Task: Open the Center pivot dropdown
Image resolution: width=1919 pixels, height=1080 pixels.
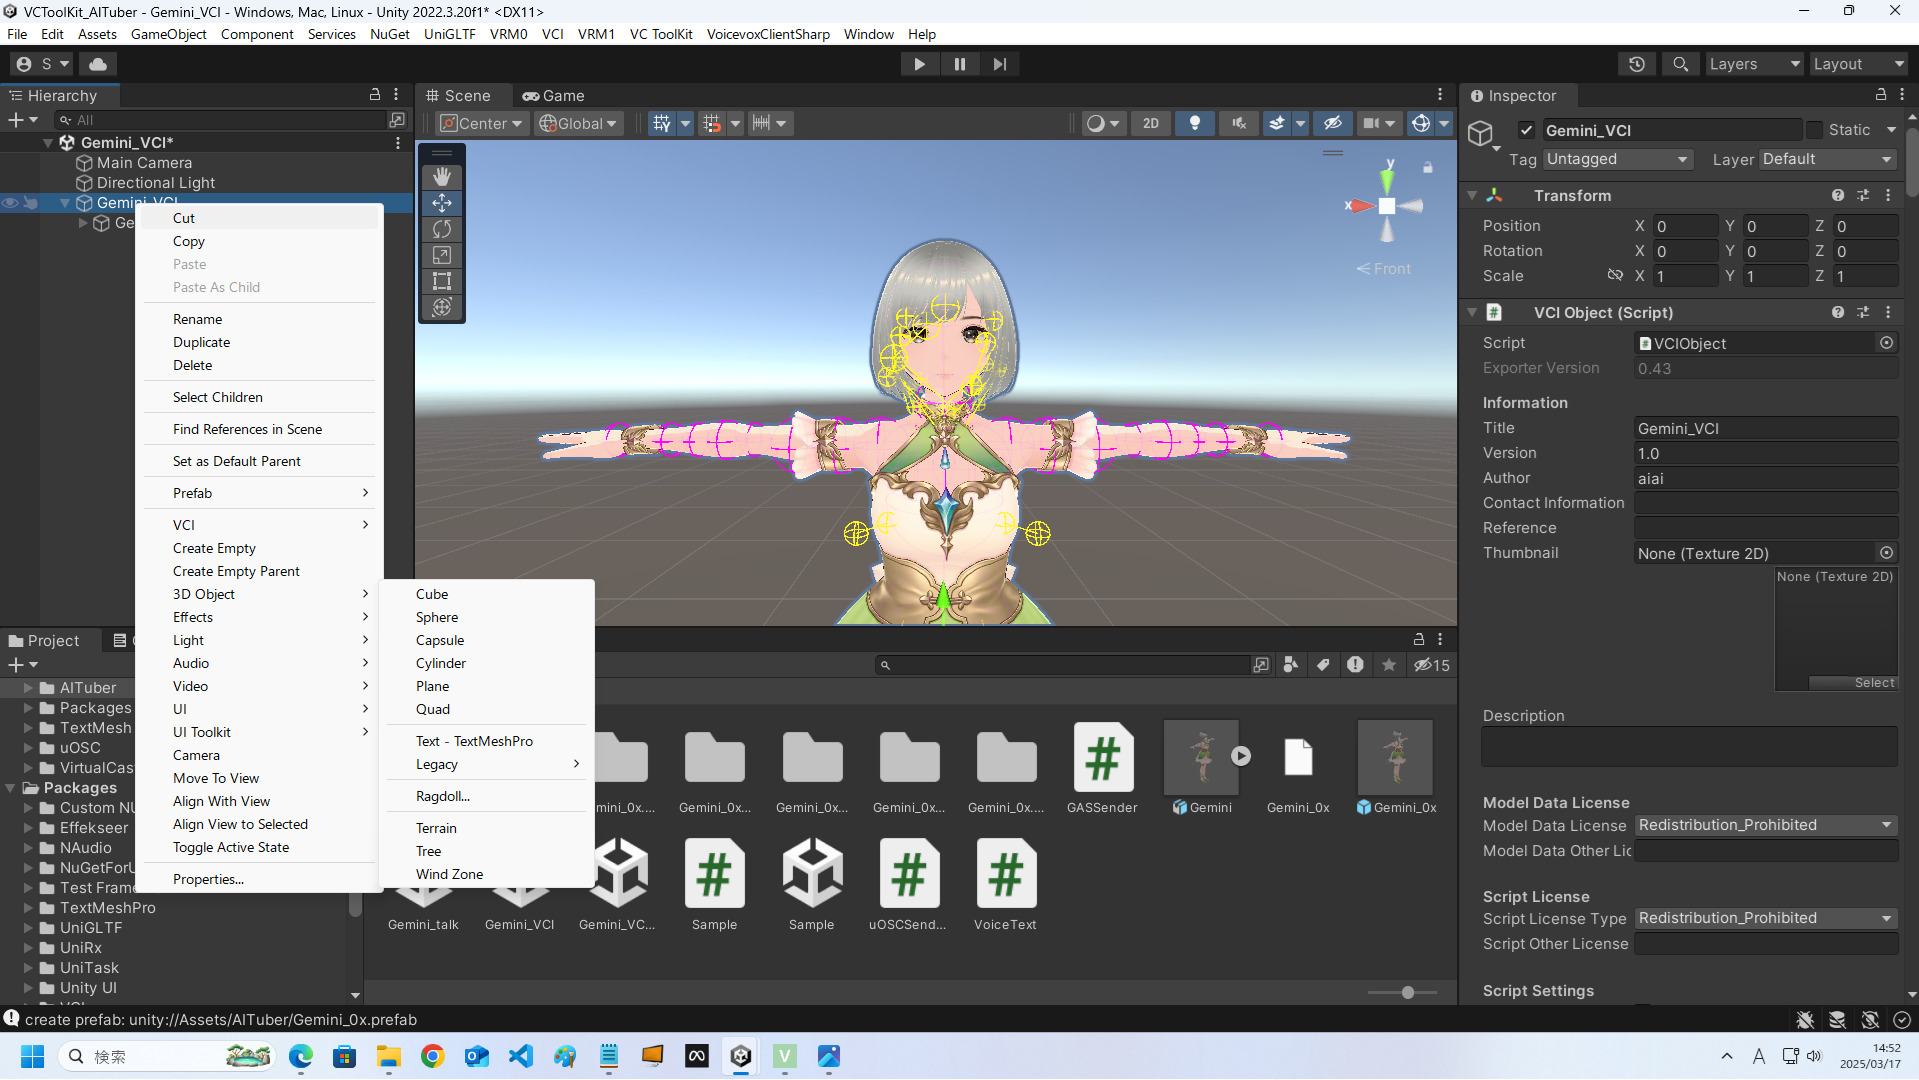Action: coord(482,123)
